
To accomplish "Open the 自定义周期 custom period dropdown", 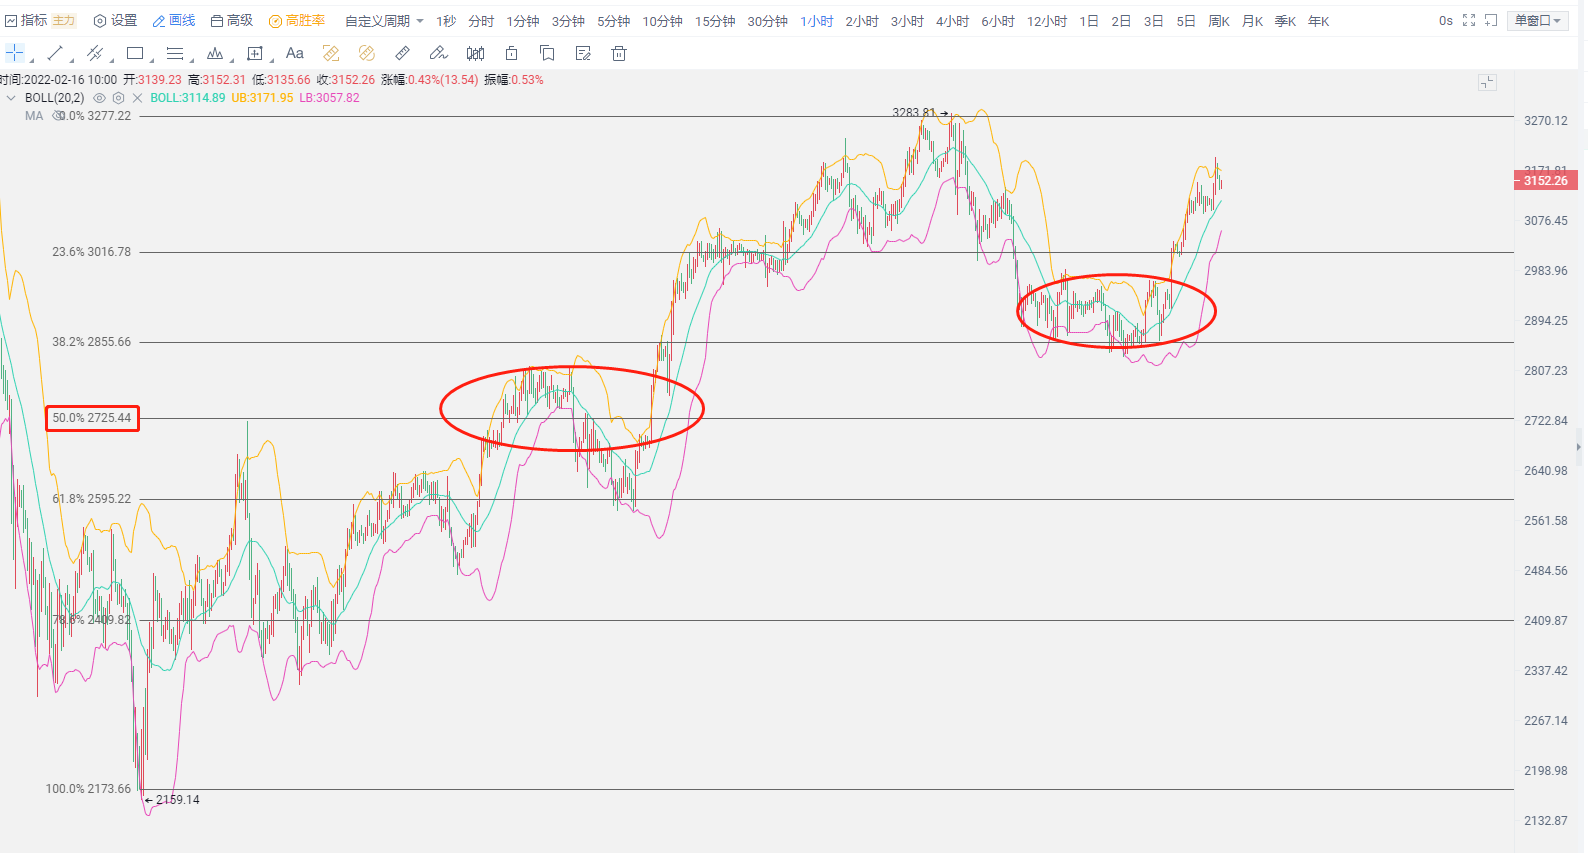I will (384, 21).
